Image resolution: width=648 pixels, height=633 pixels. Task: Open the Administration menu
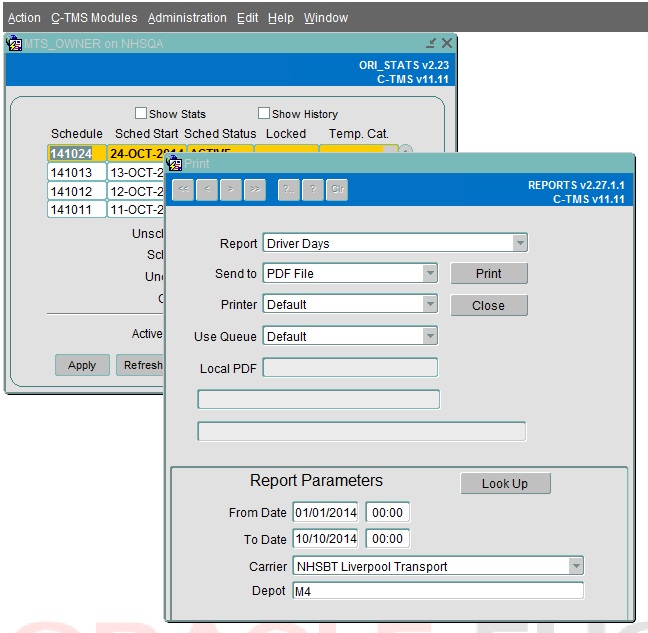[187, 18]
